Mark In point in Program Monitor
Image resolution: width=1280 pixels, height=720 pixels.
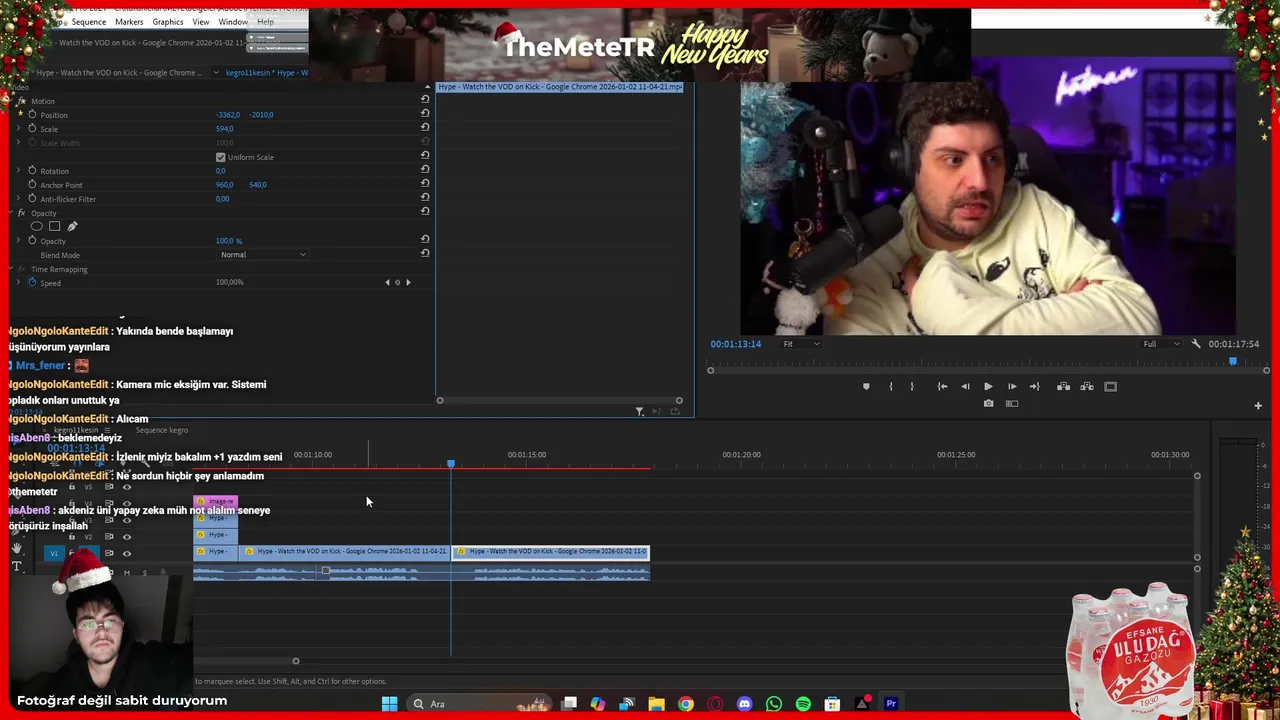click(891, 387)
